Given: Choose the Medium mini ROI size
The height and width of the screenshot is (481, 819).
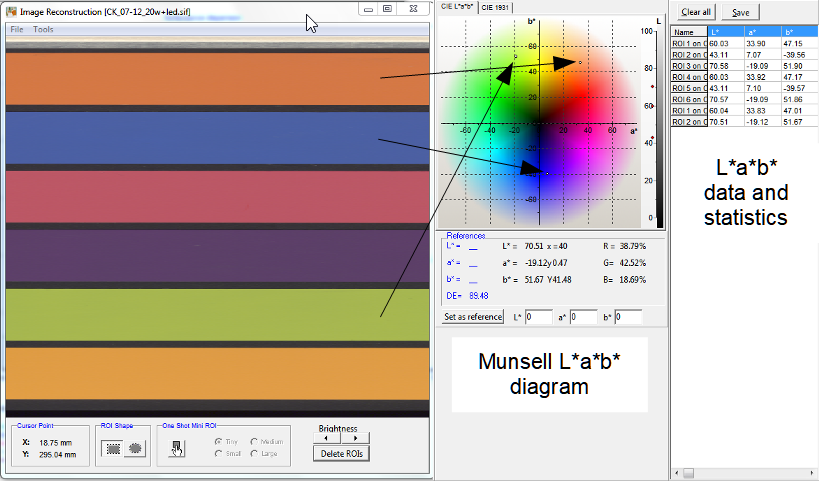Looking at the screenshot, I should pyautogui.click(x=254, y=441).
